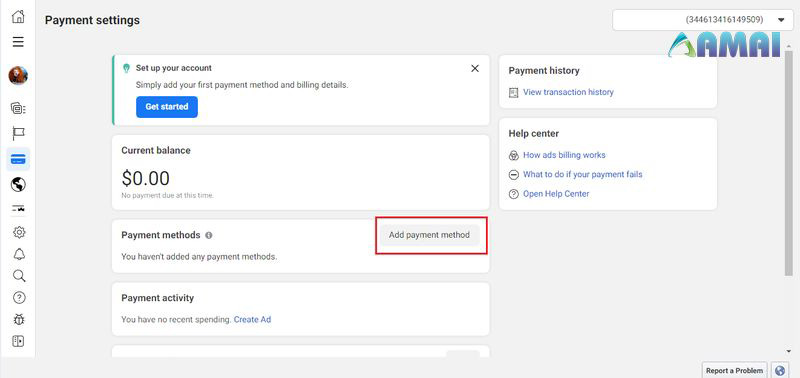This screenshot has height=378, width=800.
Task: Click the lightbulb icon in setup banner
Action: (127, 68)
